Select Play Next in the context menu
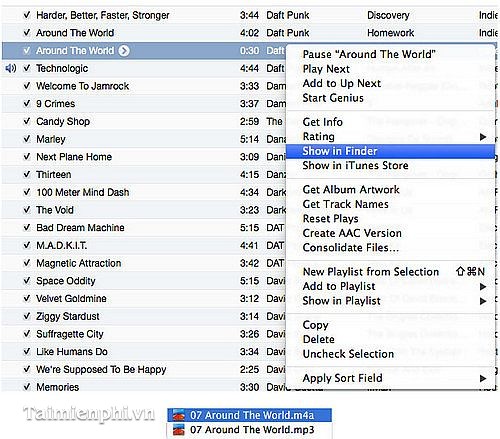 [326, 69]
